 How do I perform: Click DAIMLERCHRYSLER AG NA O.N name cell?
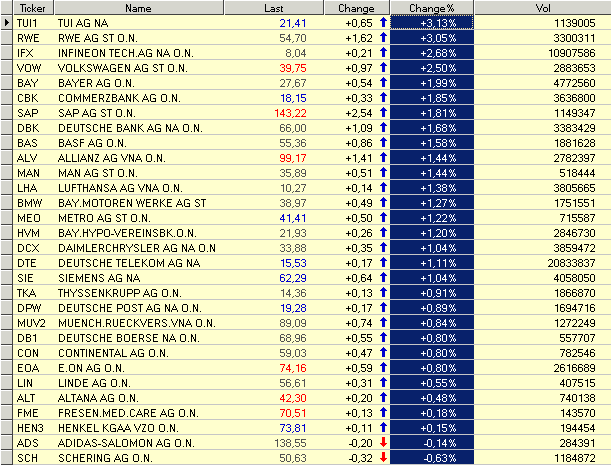coord(137,248)
